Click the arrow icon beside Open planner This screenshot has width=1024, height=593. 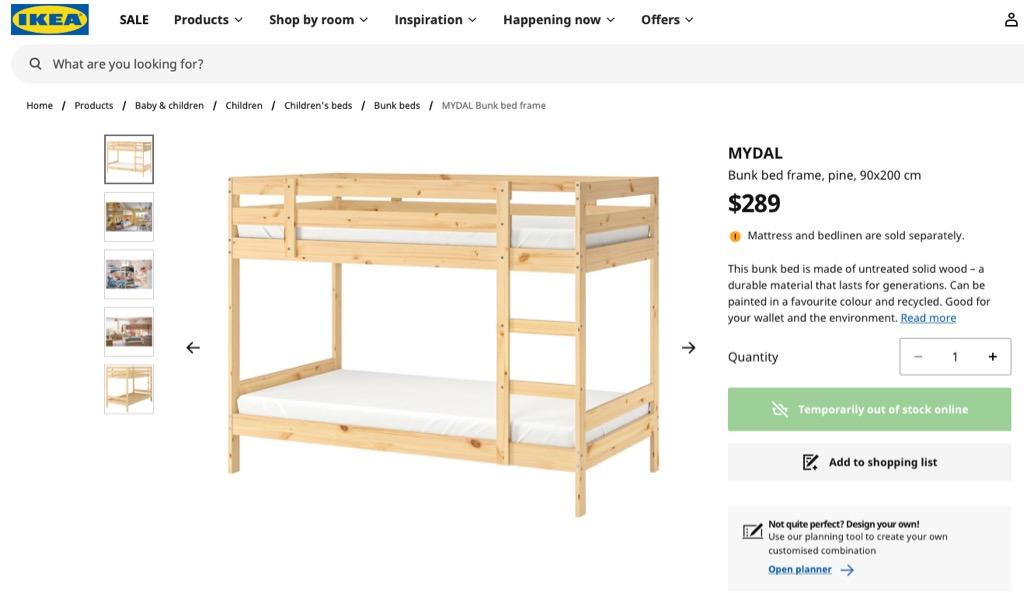pyautogui.click(x=847, y=569)
